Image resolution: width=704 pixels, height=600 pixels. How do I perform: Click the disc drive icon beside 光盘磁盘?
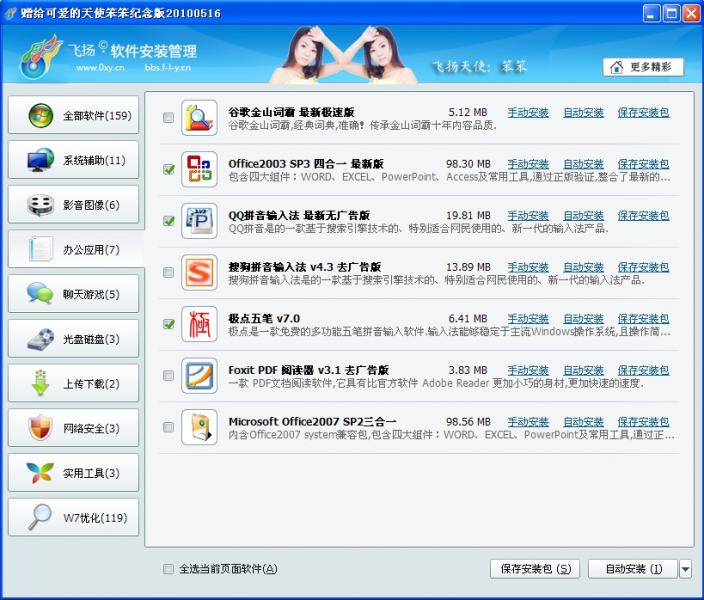40,339
